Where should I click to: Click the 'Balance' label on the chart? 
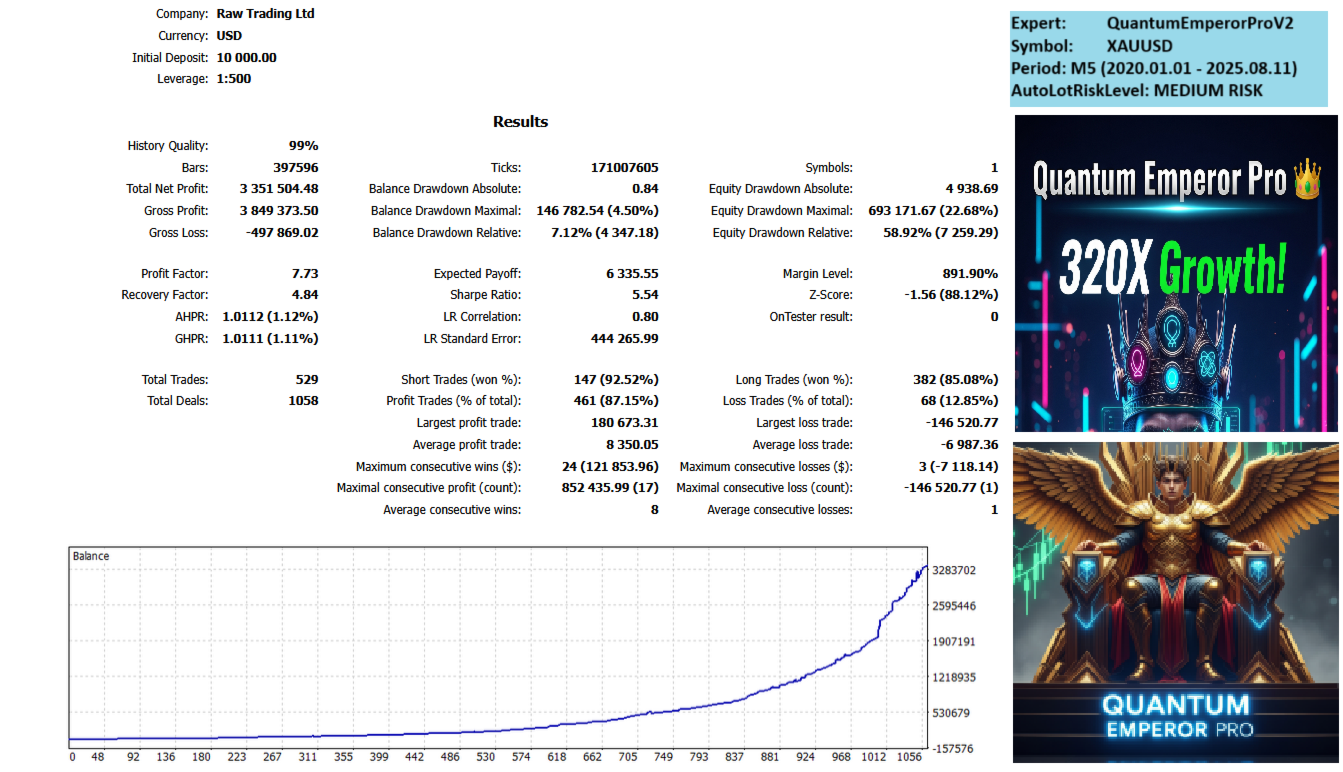(x=91, y=556)
